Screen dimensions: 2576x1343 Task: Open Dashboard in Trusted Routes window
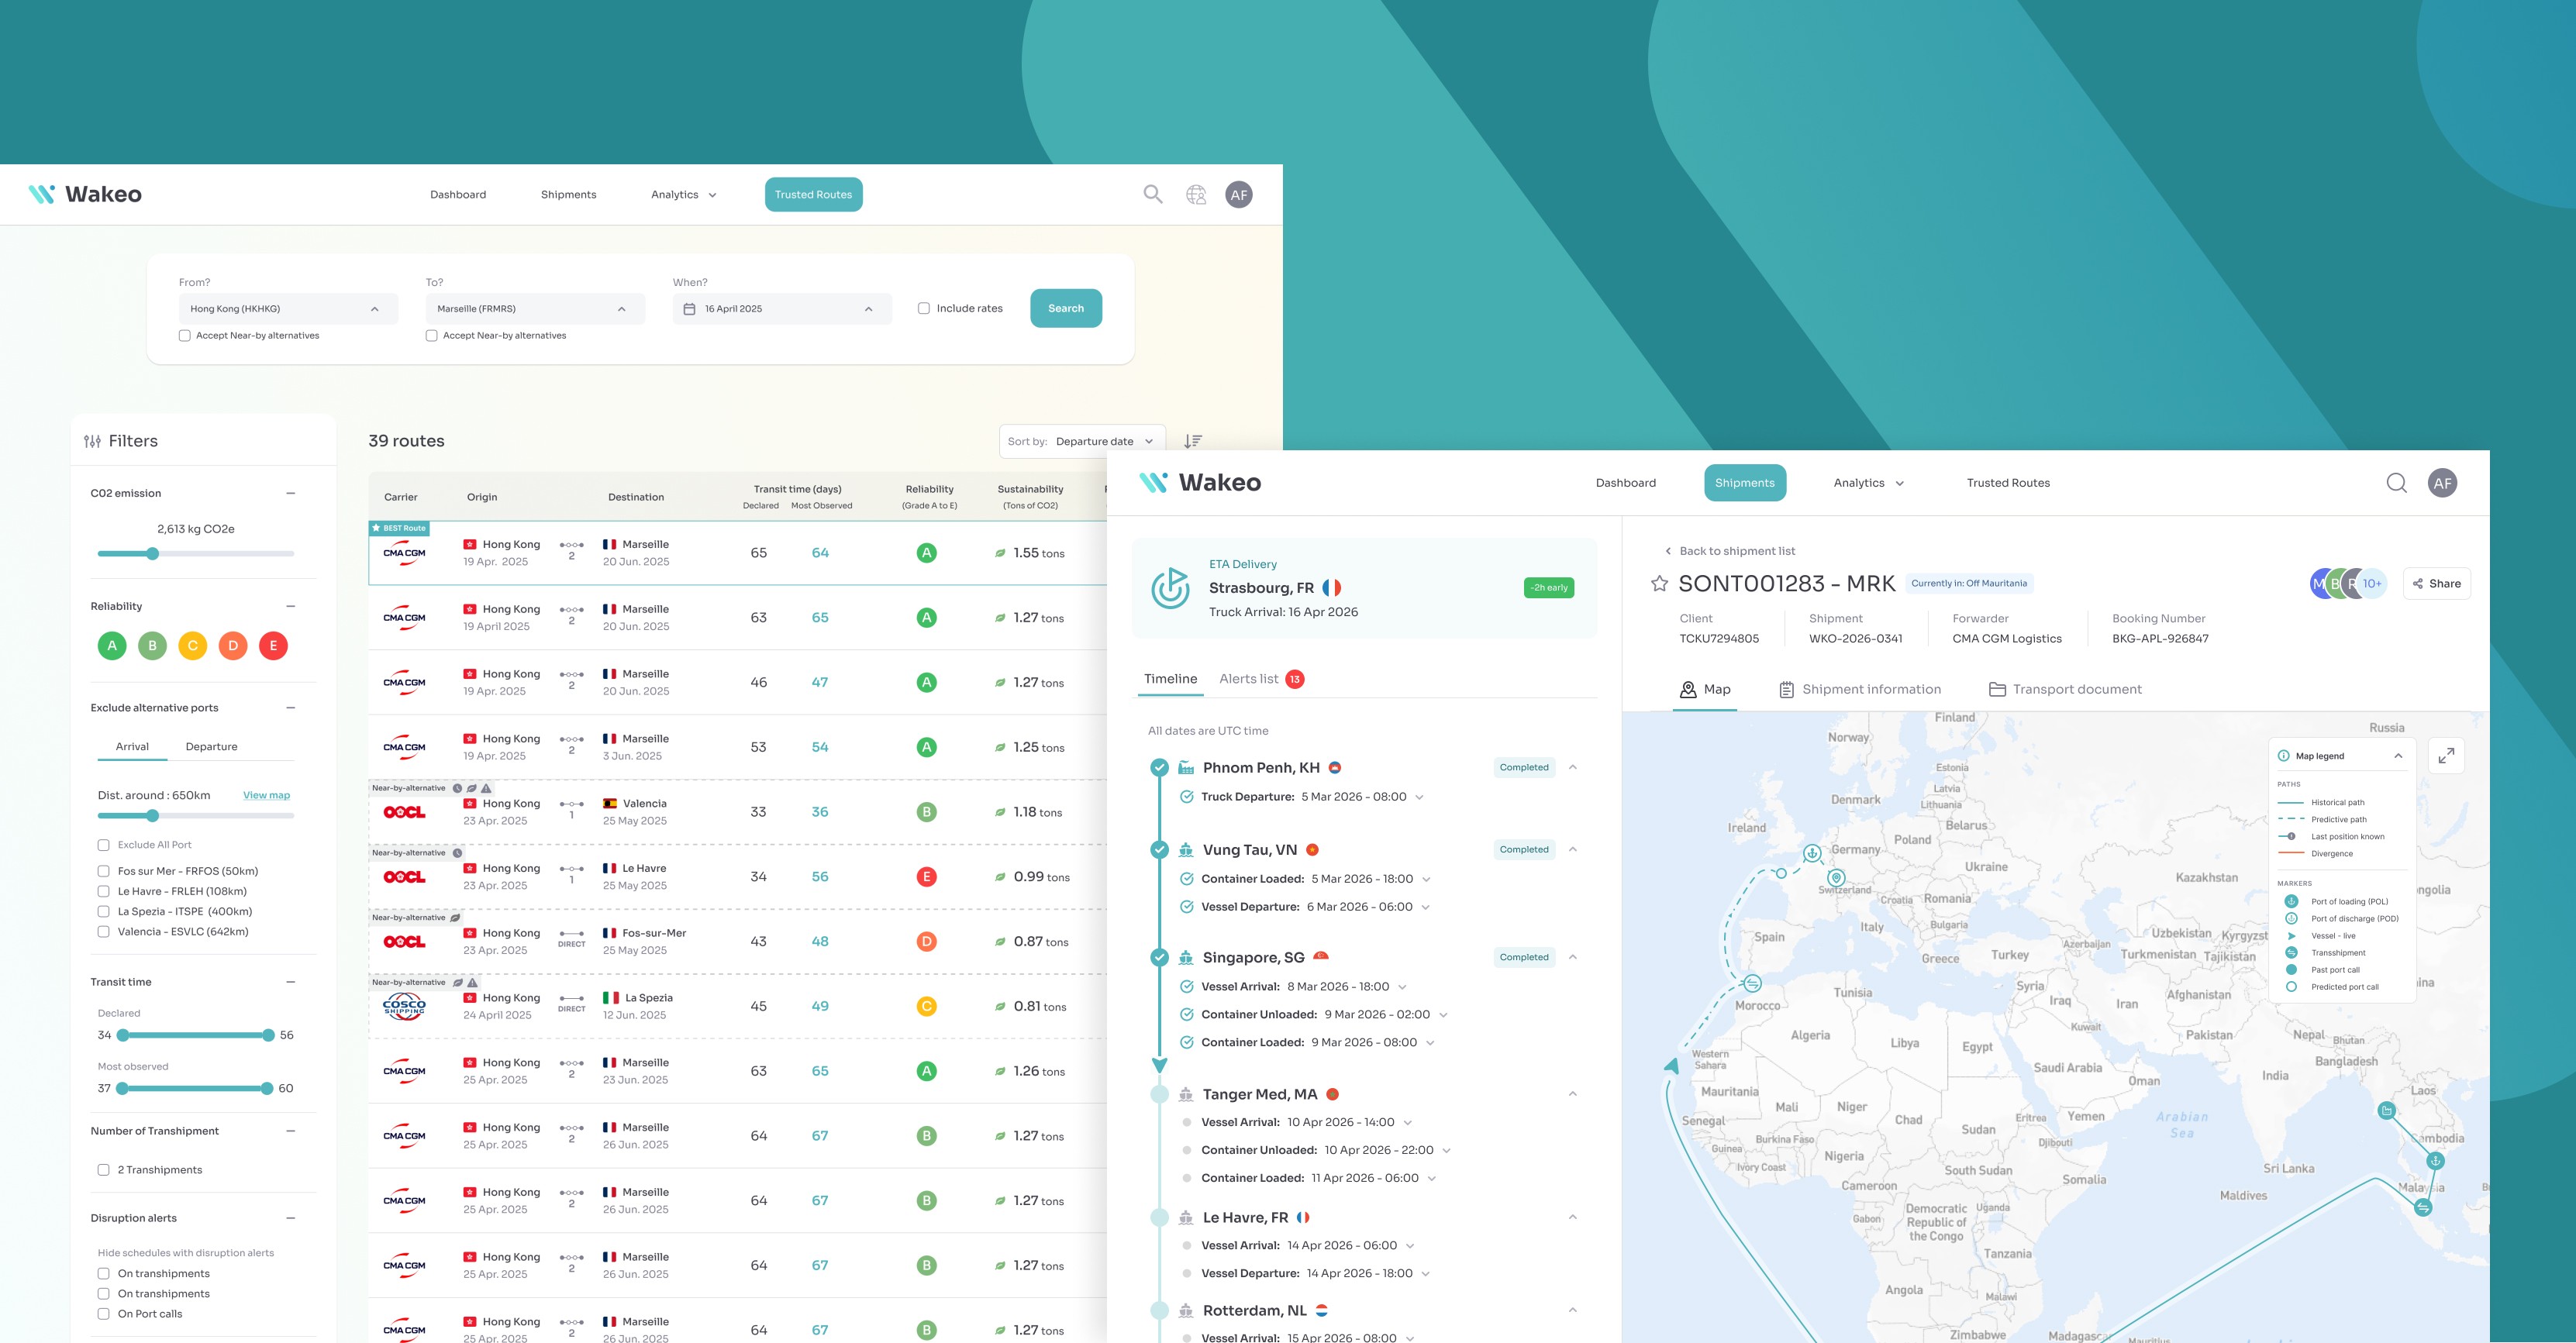[x=458, y=195]
